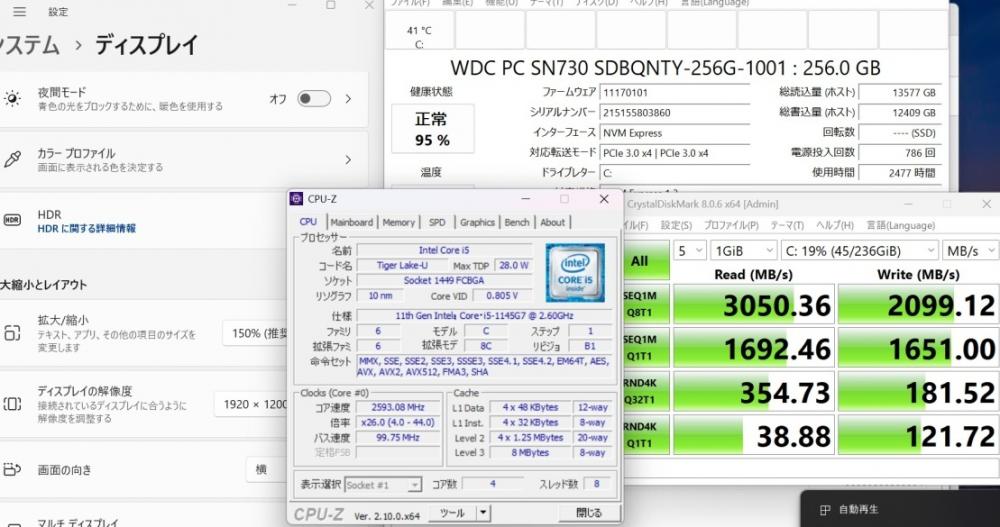Image resolution: width=1000 pixels, height=527 pixels.
Task: Expand Night mode settings chevron
Action: 348,99
